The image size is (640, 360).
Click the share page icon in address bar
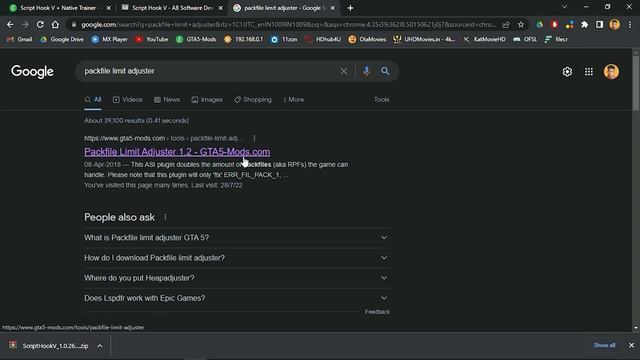506,24
